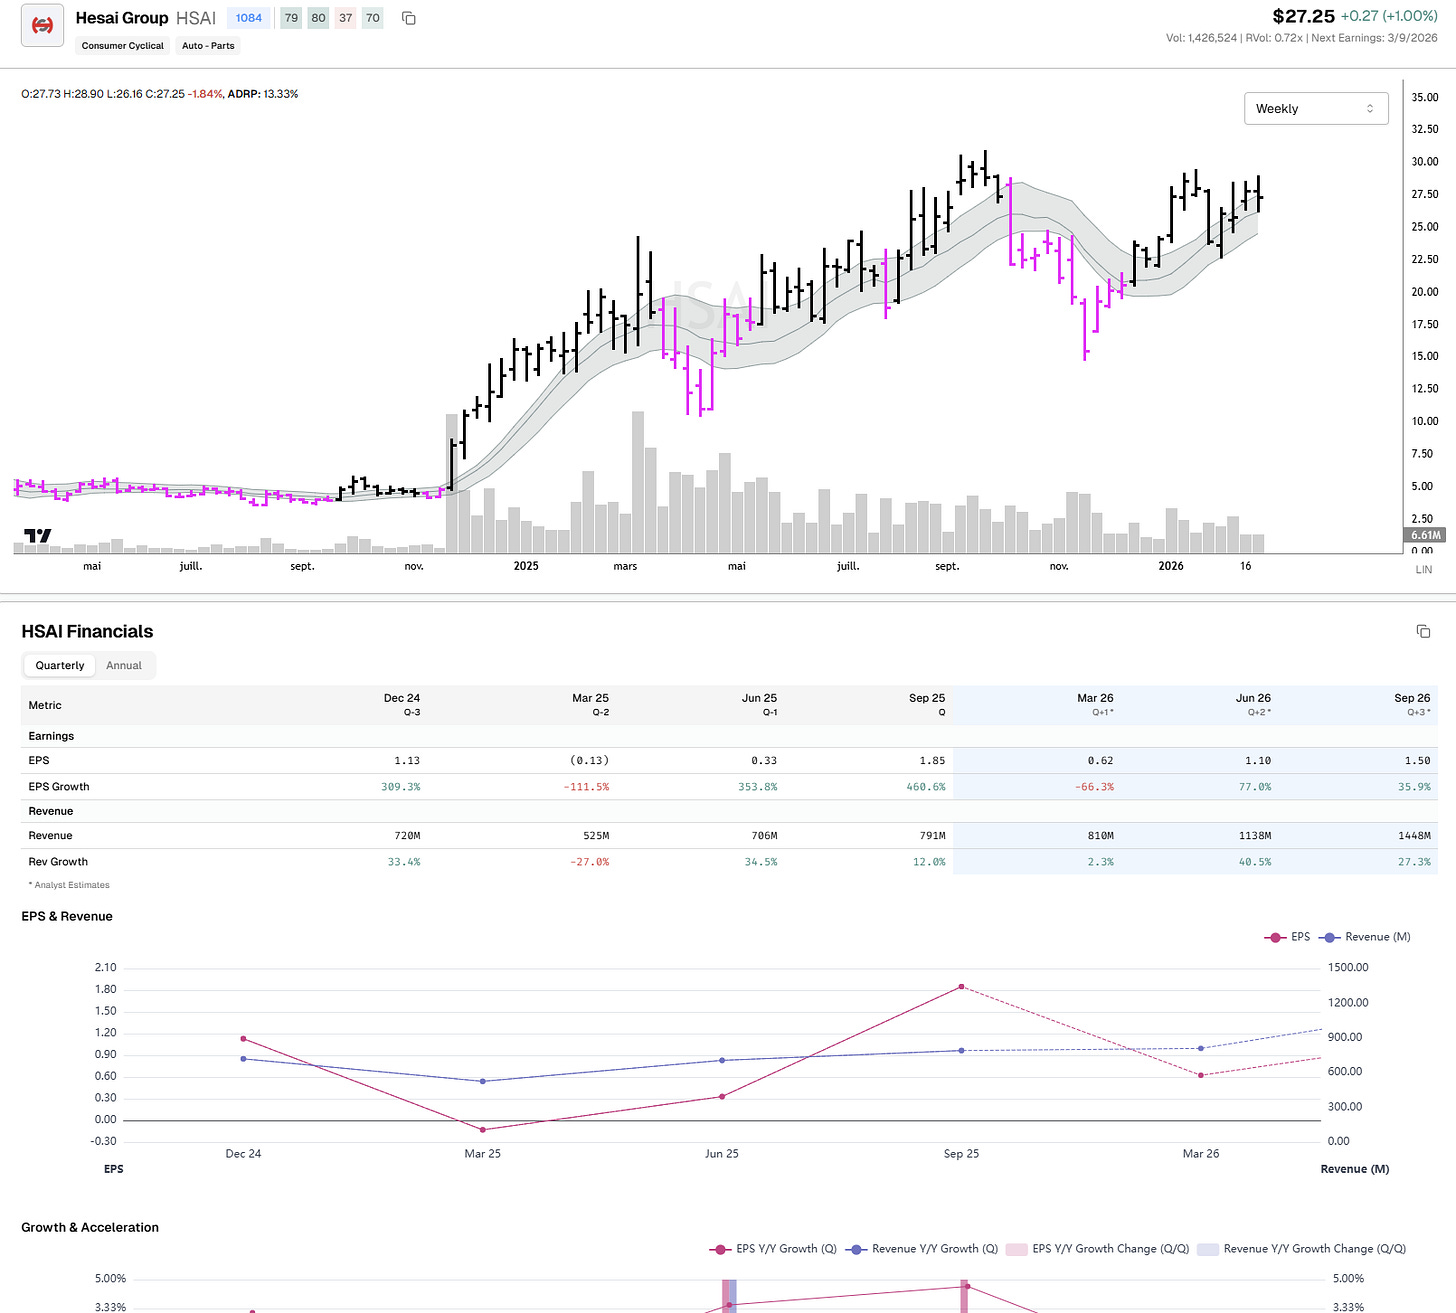Click the 2025 label on the time axis
Screen dimensions: 1456x1313
click(526, 566)
